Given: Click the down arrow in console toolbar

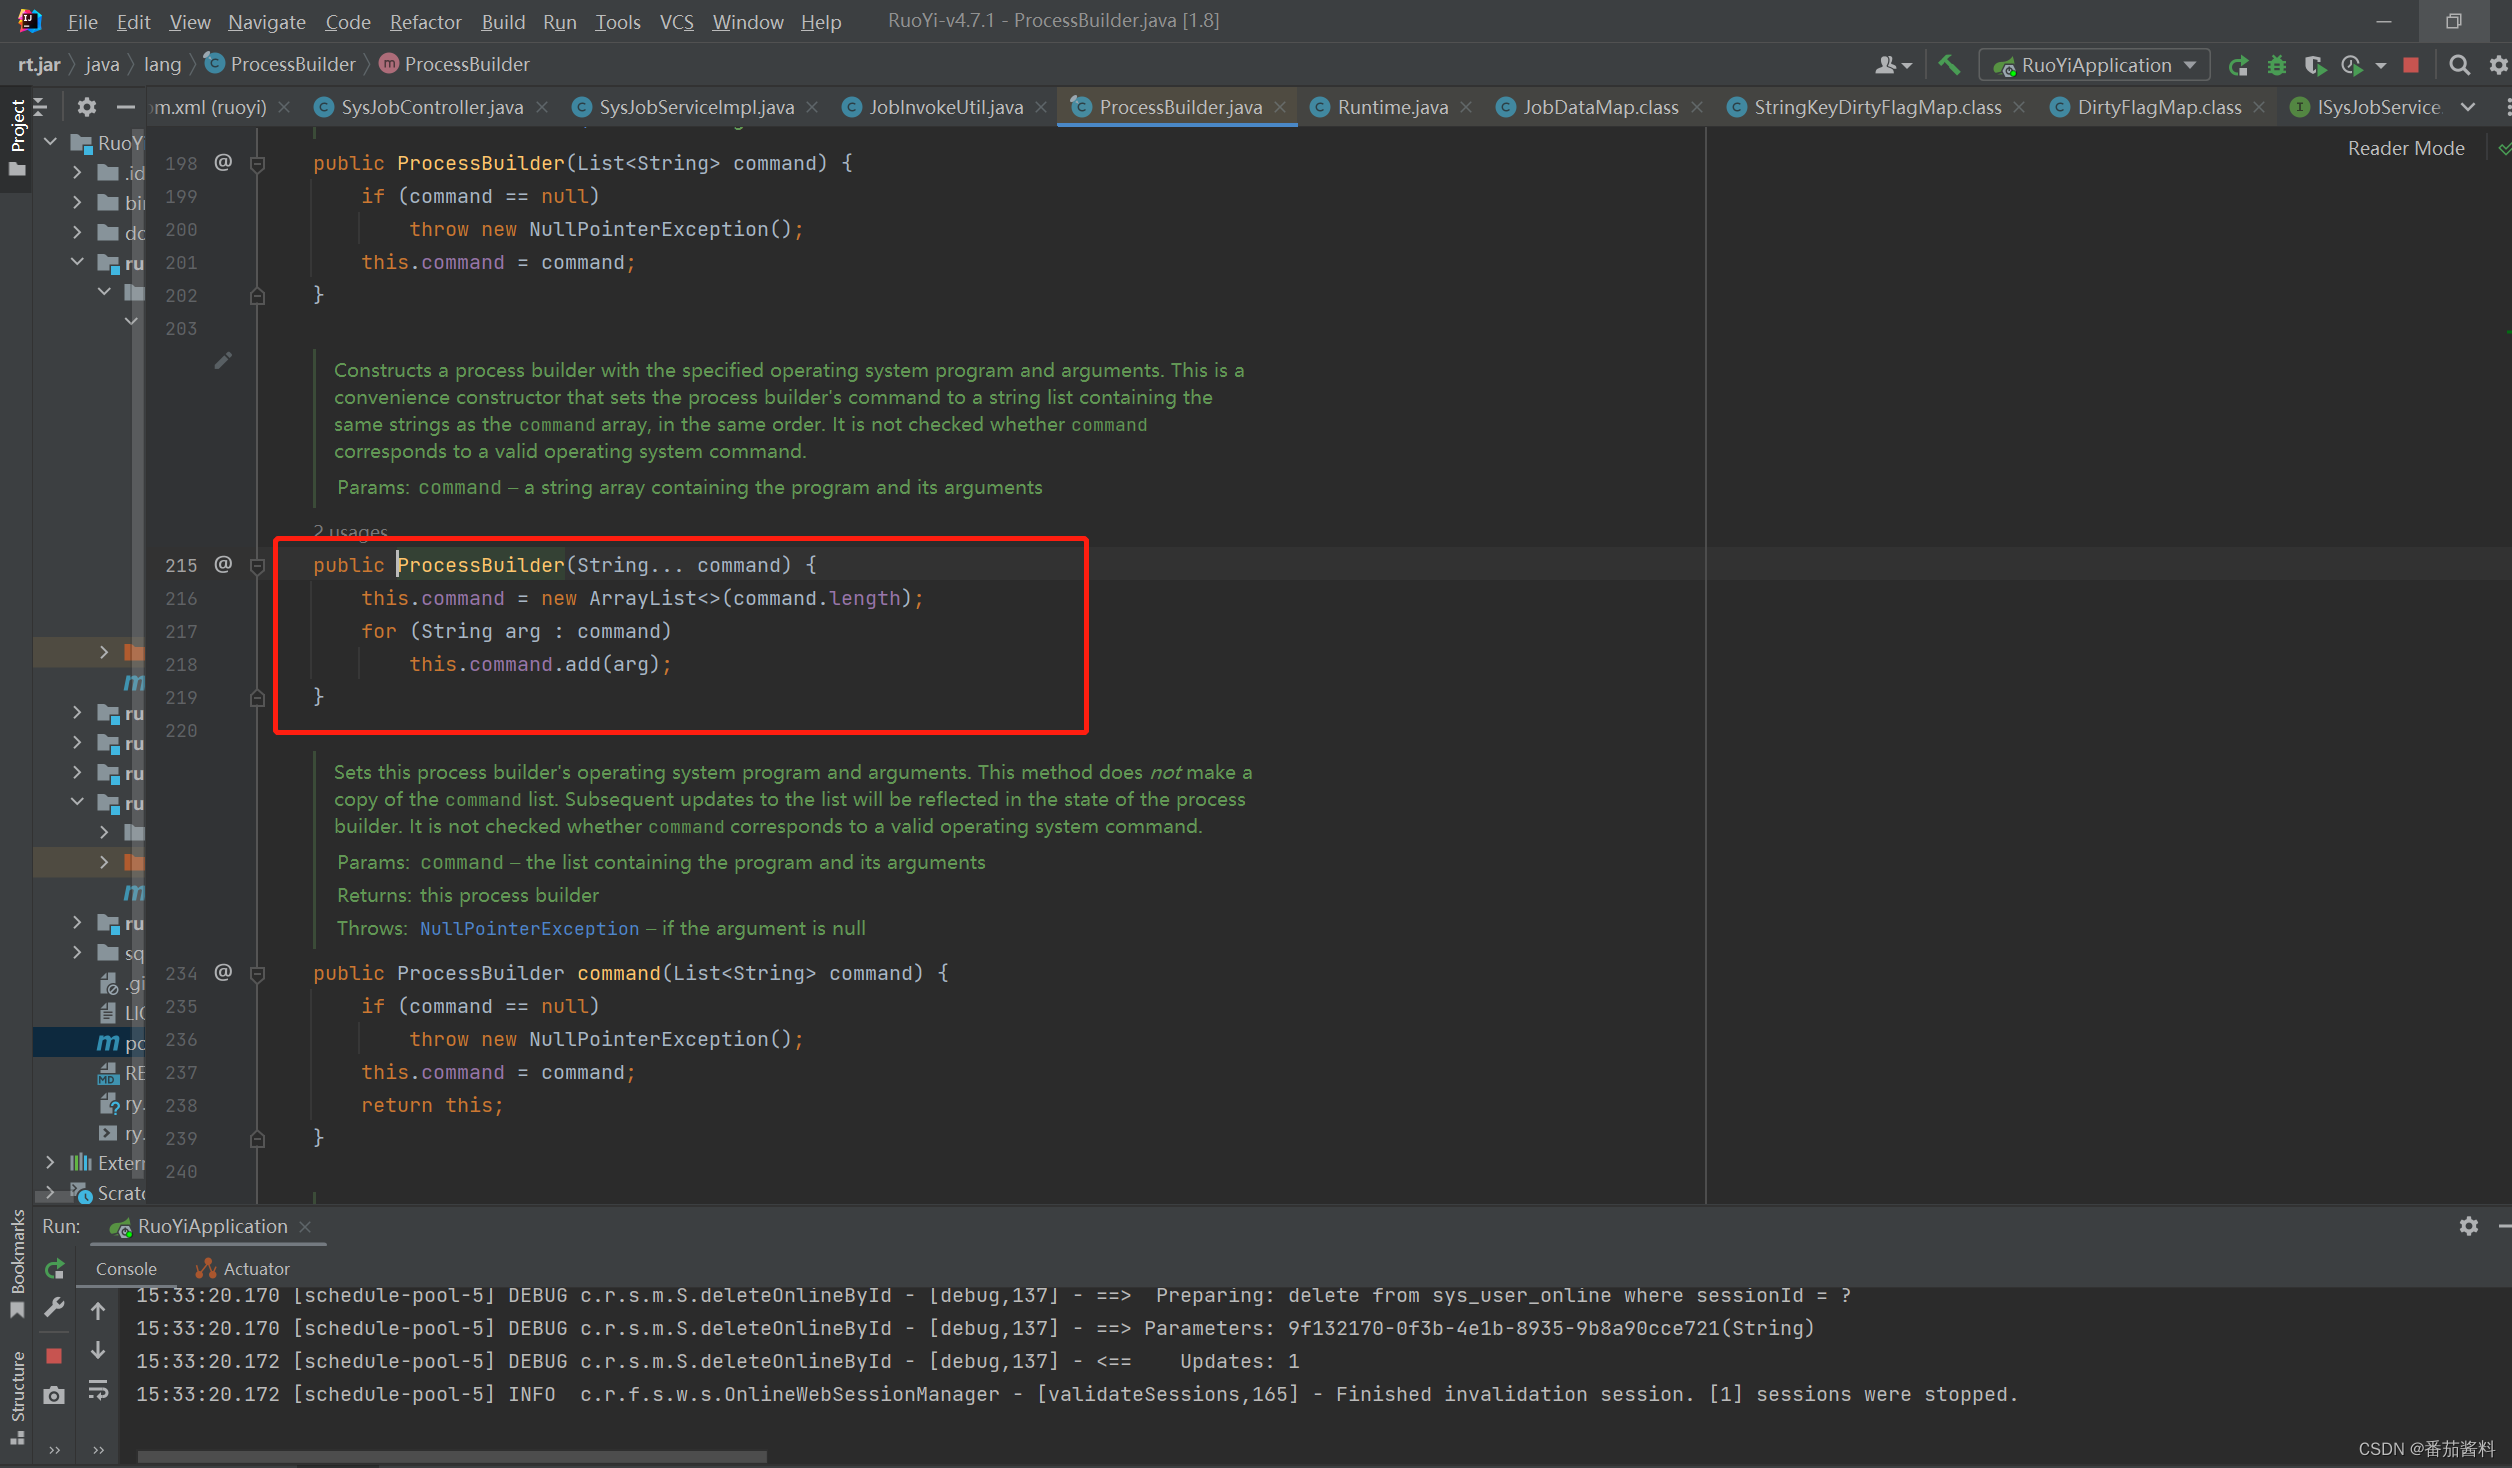Looking at the screenshot, I should tap(98, 1350).
